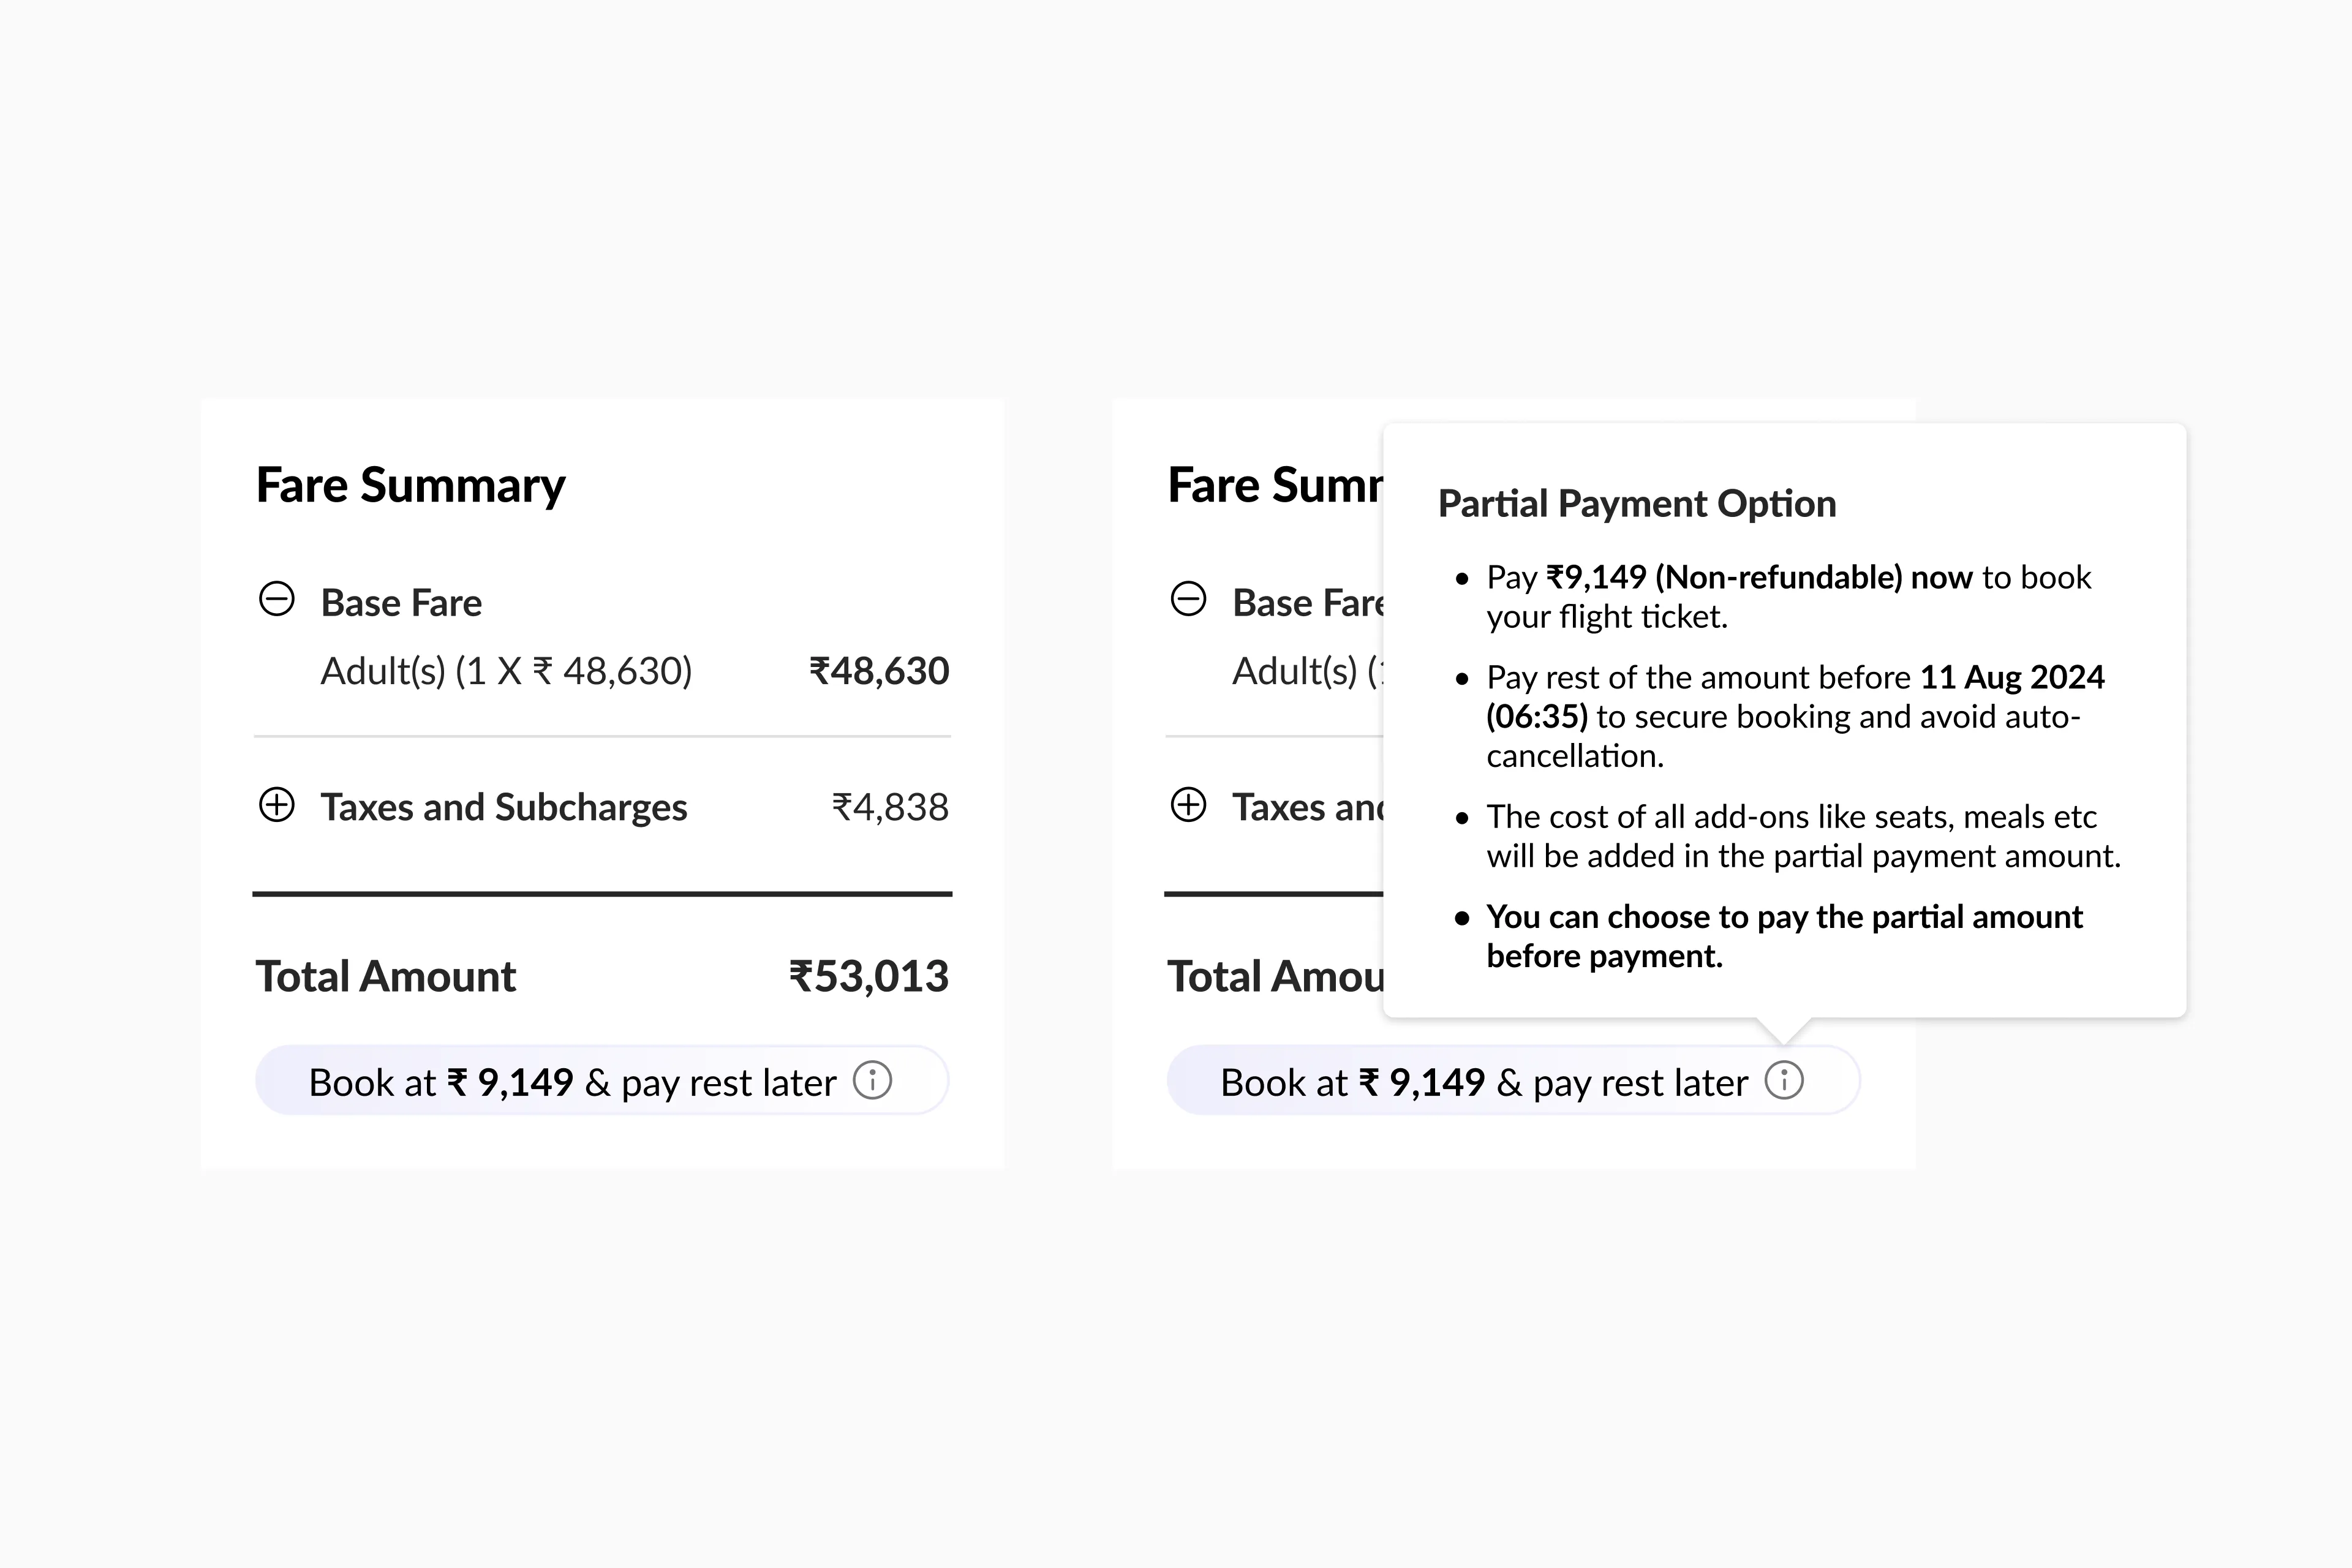
Task: Expand Taxes plus icon in the card behind the tooltip
Action: pyautogui.click(x=1188, y=805)
